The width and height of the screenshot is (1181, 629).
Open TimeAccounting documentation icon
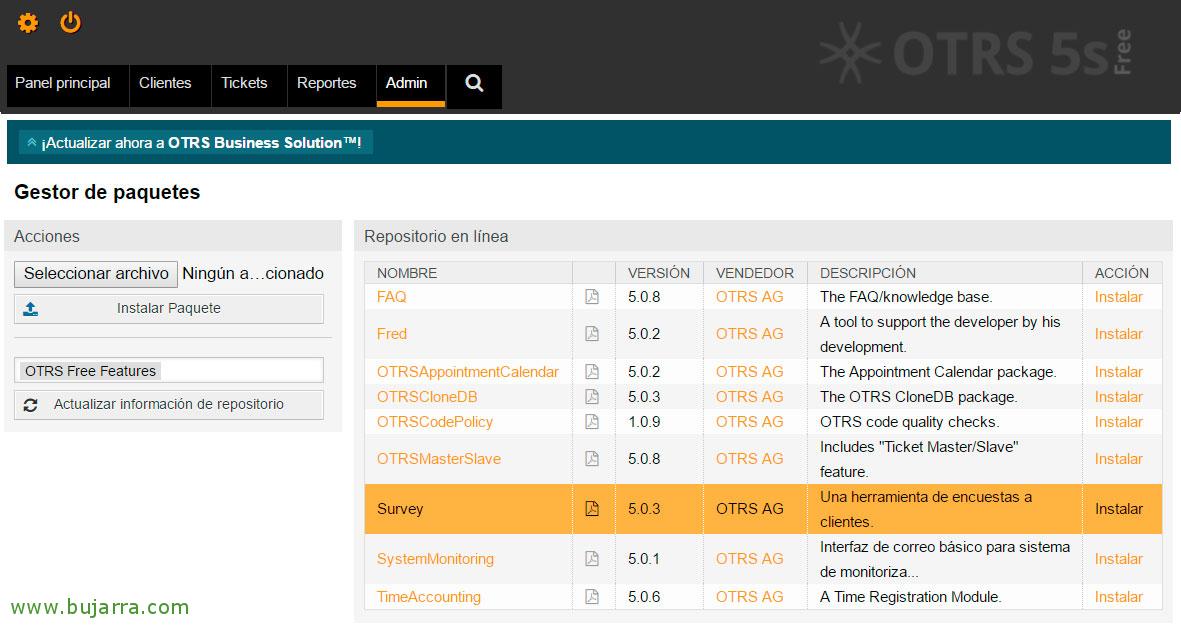pos(592,597)
